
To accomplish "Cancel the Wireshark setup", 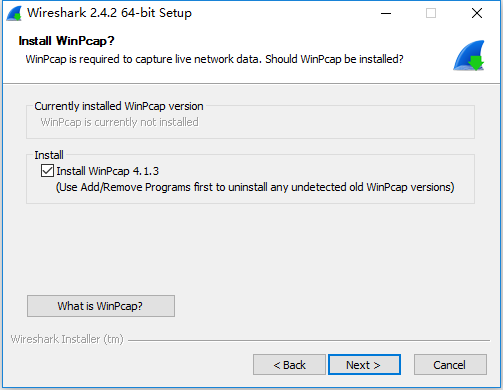I will point(450,365).
